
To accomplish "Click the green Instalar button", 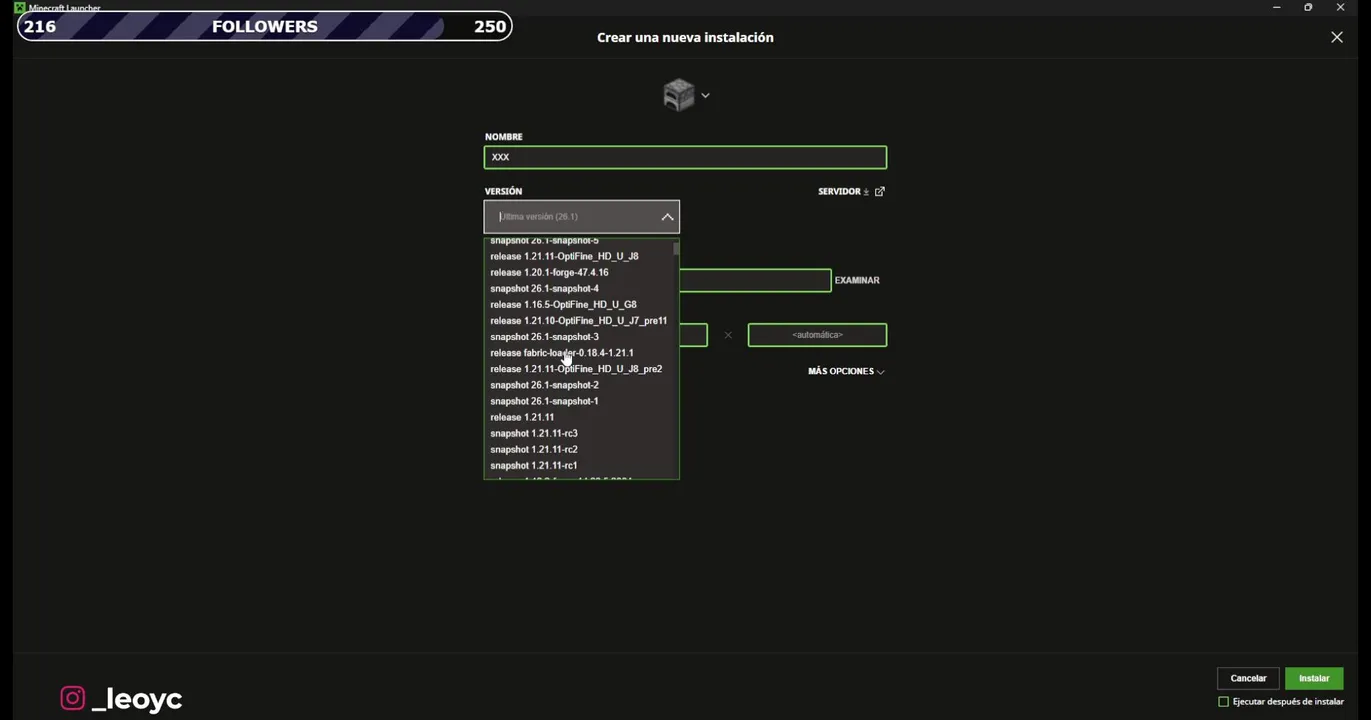I will [x=1314, y=678].
